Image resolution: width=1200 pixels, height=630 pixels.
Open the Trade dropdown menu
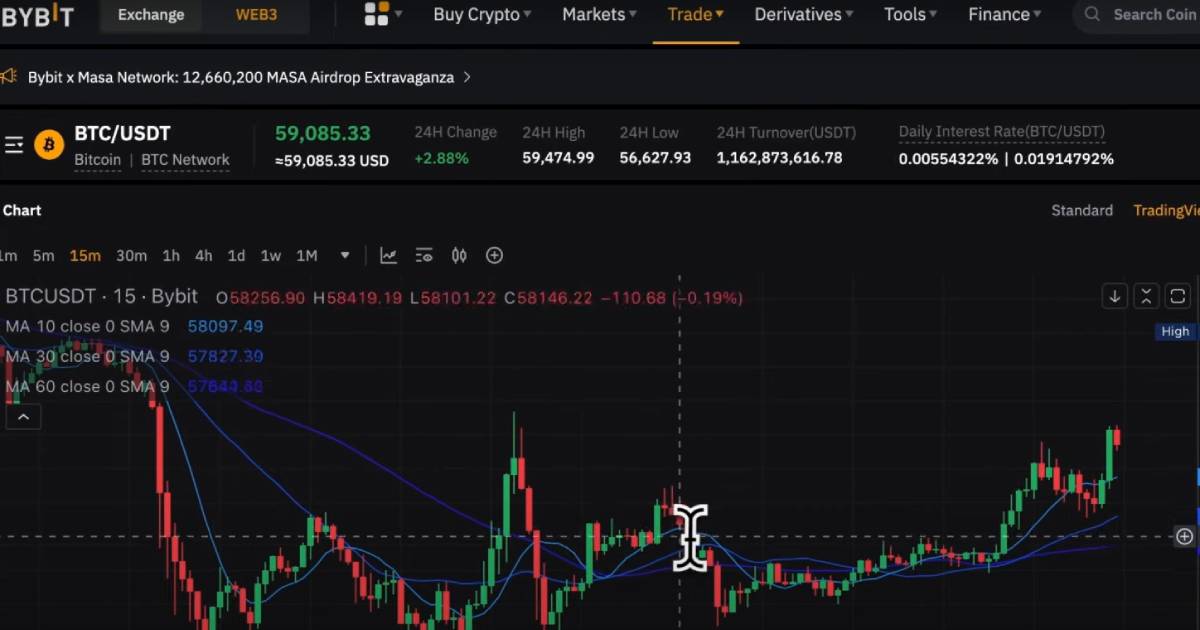coord(696,14)
